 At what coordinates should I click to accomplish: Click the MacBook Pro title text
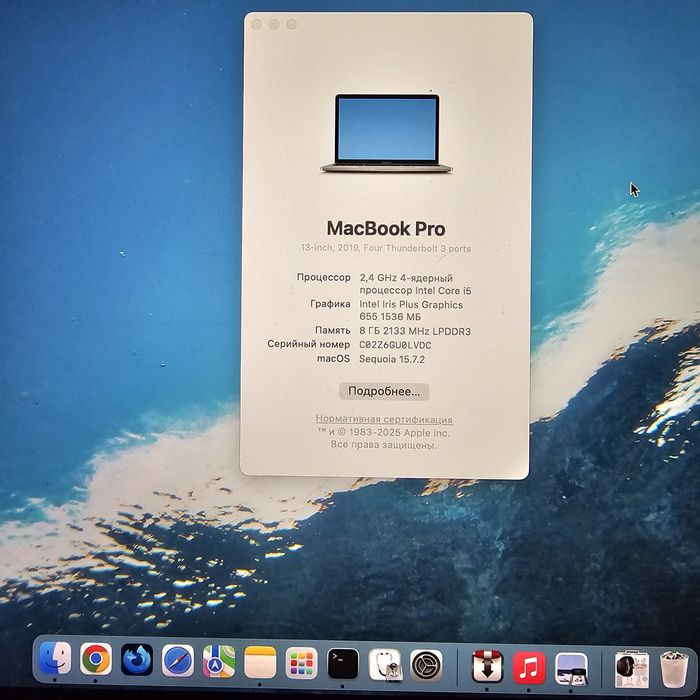pos(386,229)
